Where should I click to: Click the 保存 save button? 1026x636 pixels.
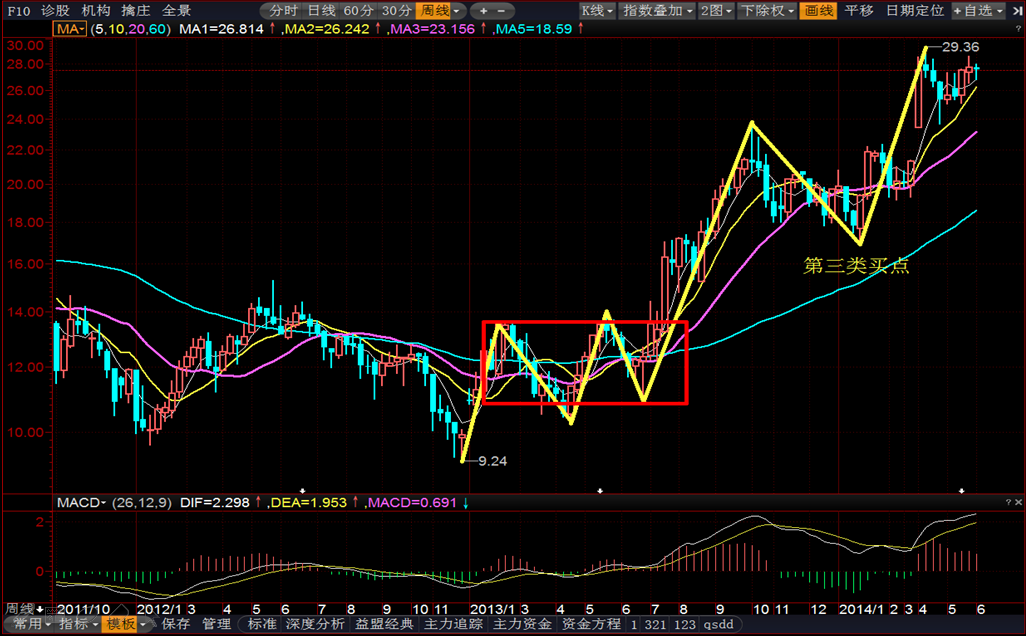pos(175,624)
